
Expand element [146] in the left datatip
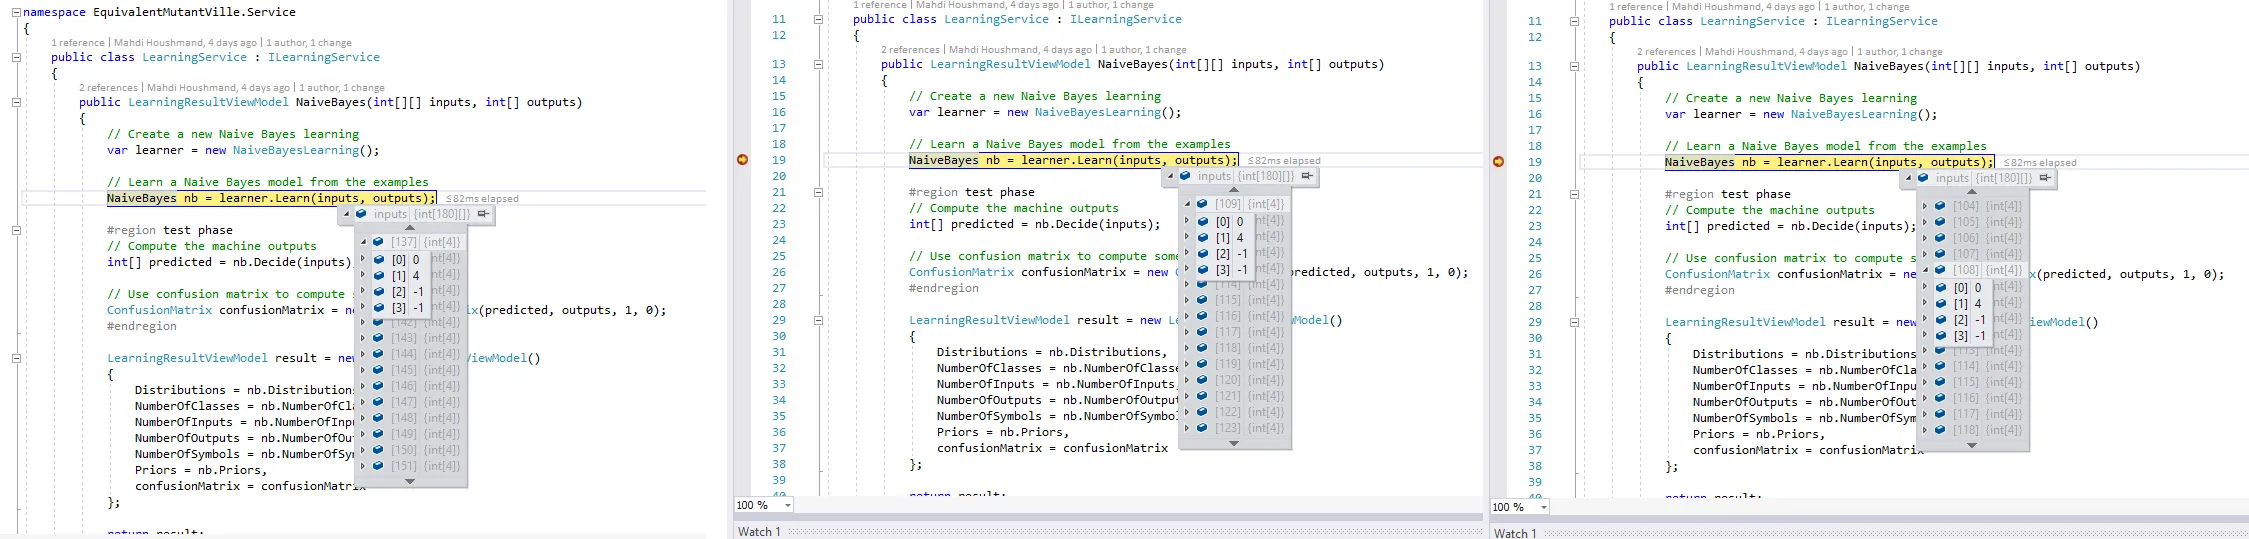363,386
